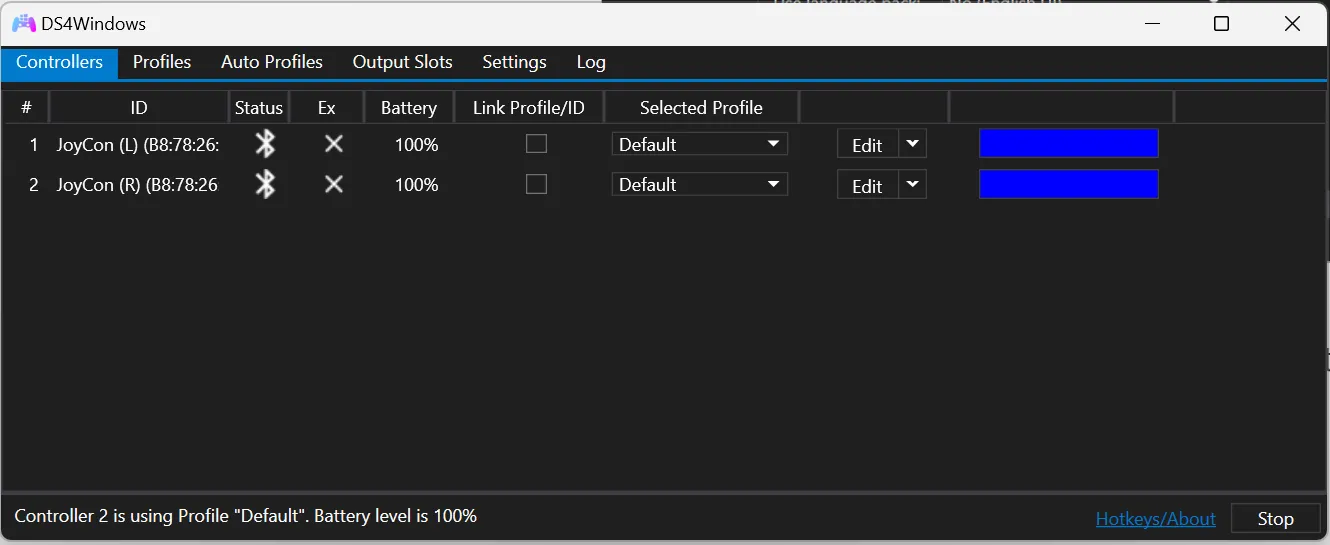
Task: Click the Battery column header
Action: [x=409, y=107]
